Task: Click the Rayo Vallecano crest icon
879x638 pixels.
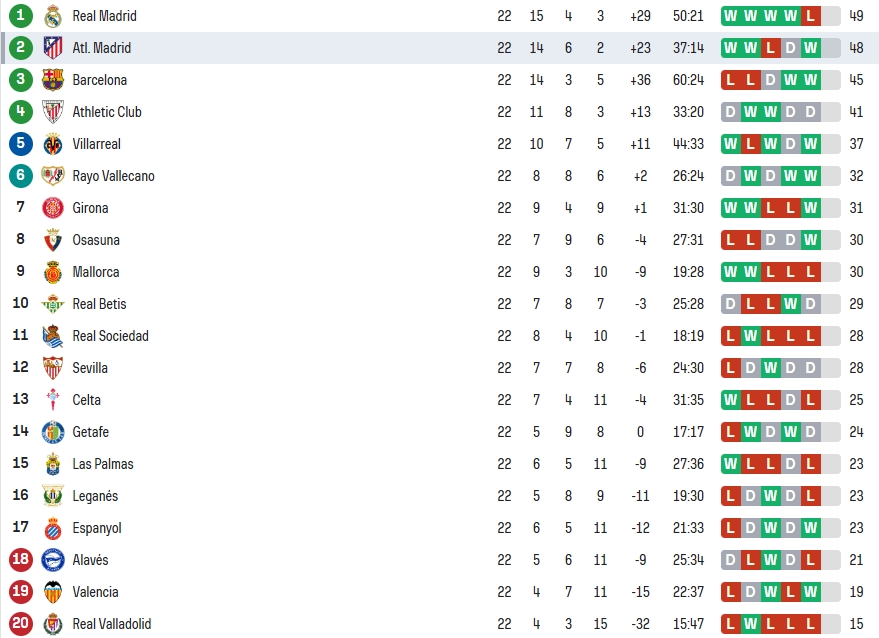Action: [53, 176]
